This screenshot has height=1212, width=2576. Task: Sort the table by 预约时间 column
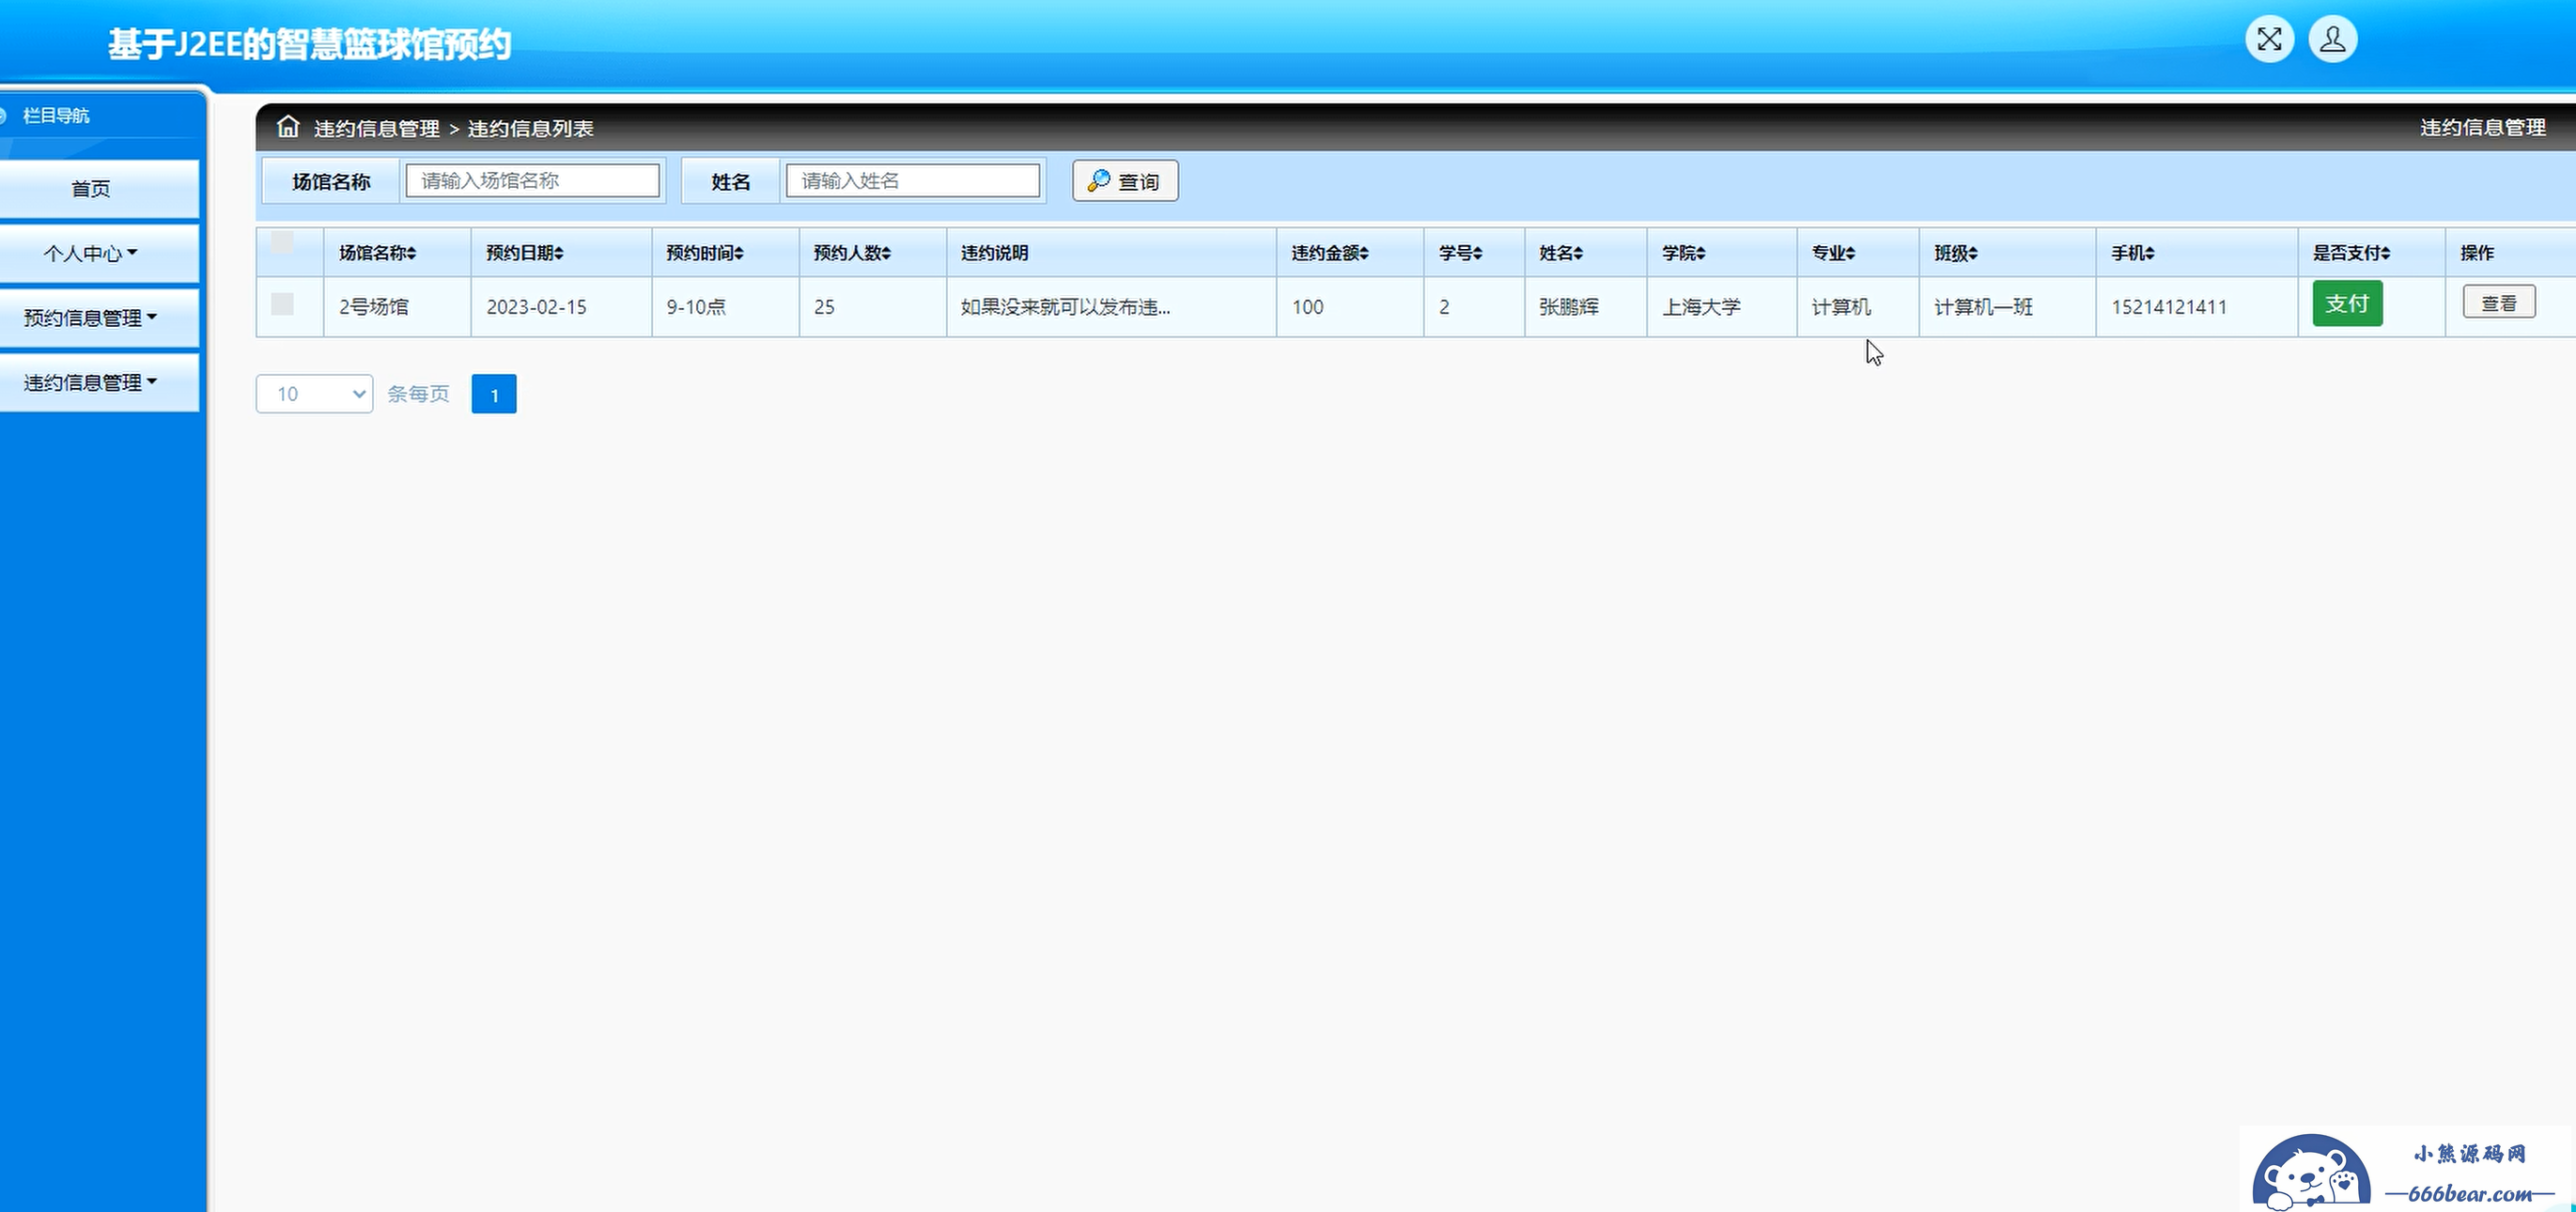[x=705, y=253]
